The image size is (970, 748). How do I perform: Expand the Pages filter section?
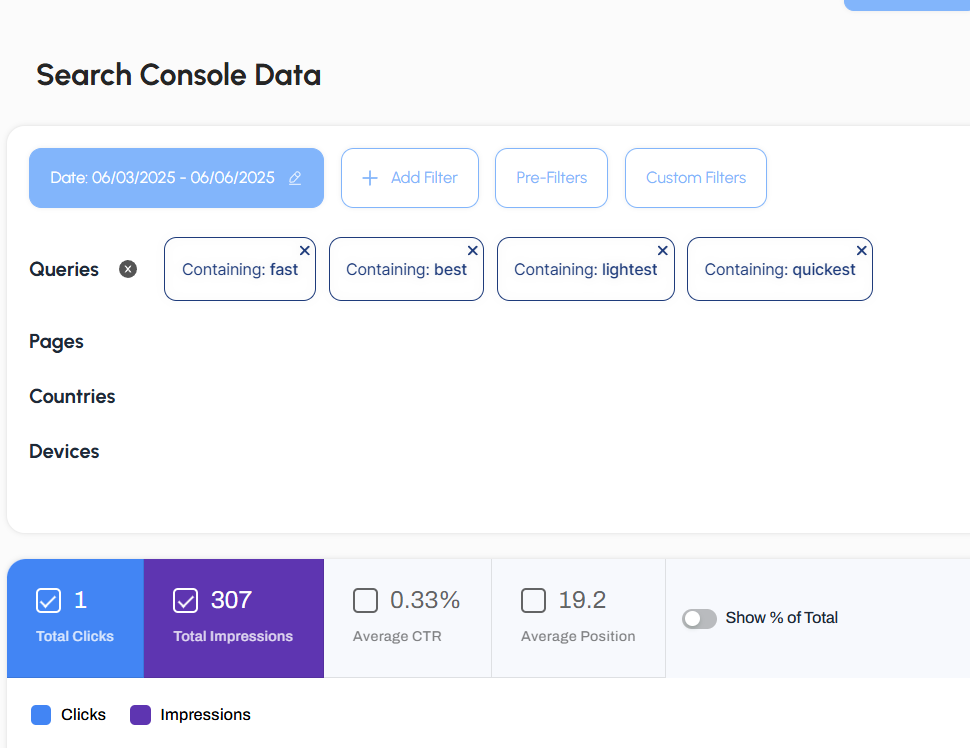pyautogui.click(x=56, y=342)
